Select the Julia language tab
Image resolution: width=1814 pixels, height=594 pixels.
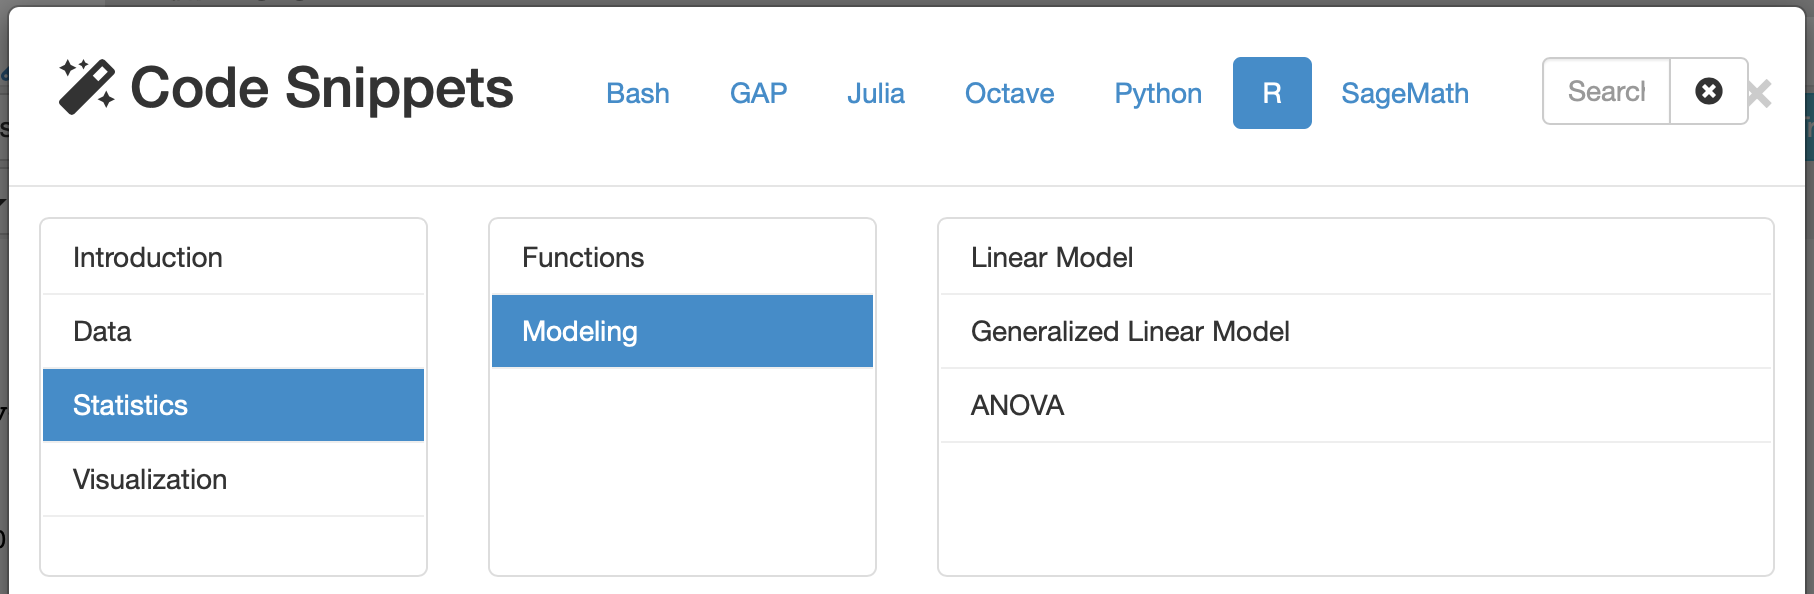click(x=875, y=93)
